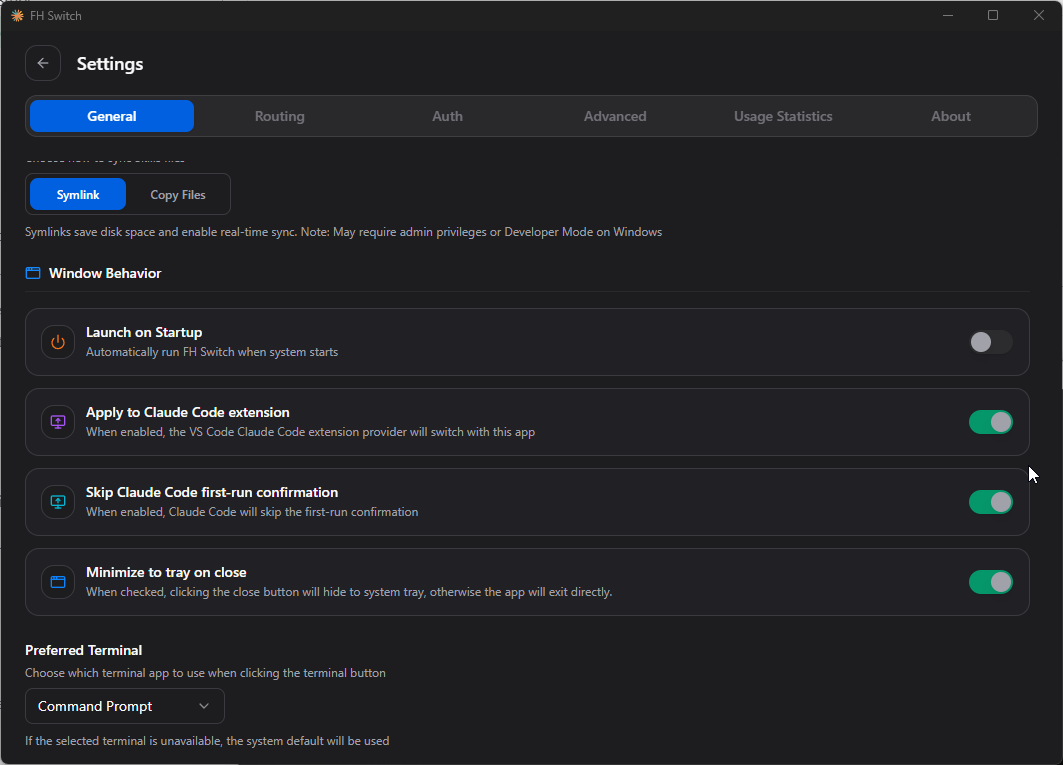Viewport: 1063px width, 765px height.
Task: Maximize the FH Switch window
Action: [x=993, y=16]
